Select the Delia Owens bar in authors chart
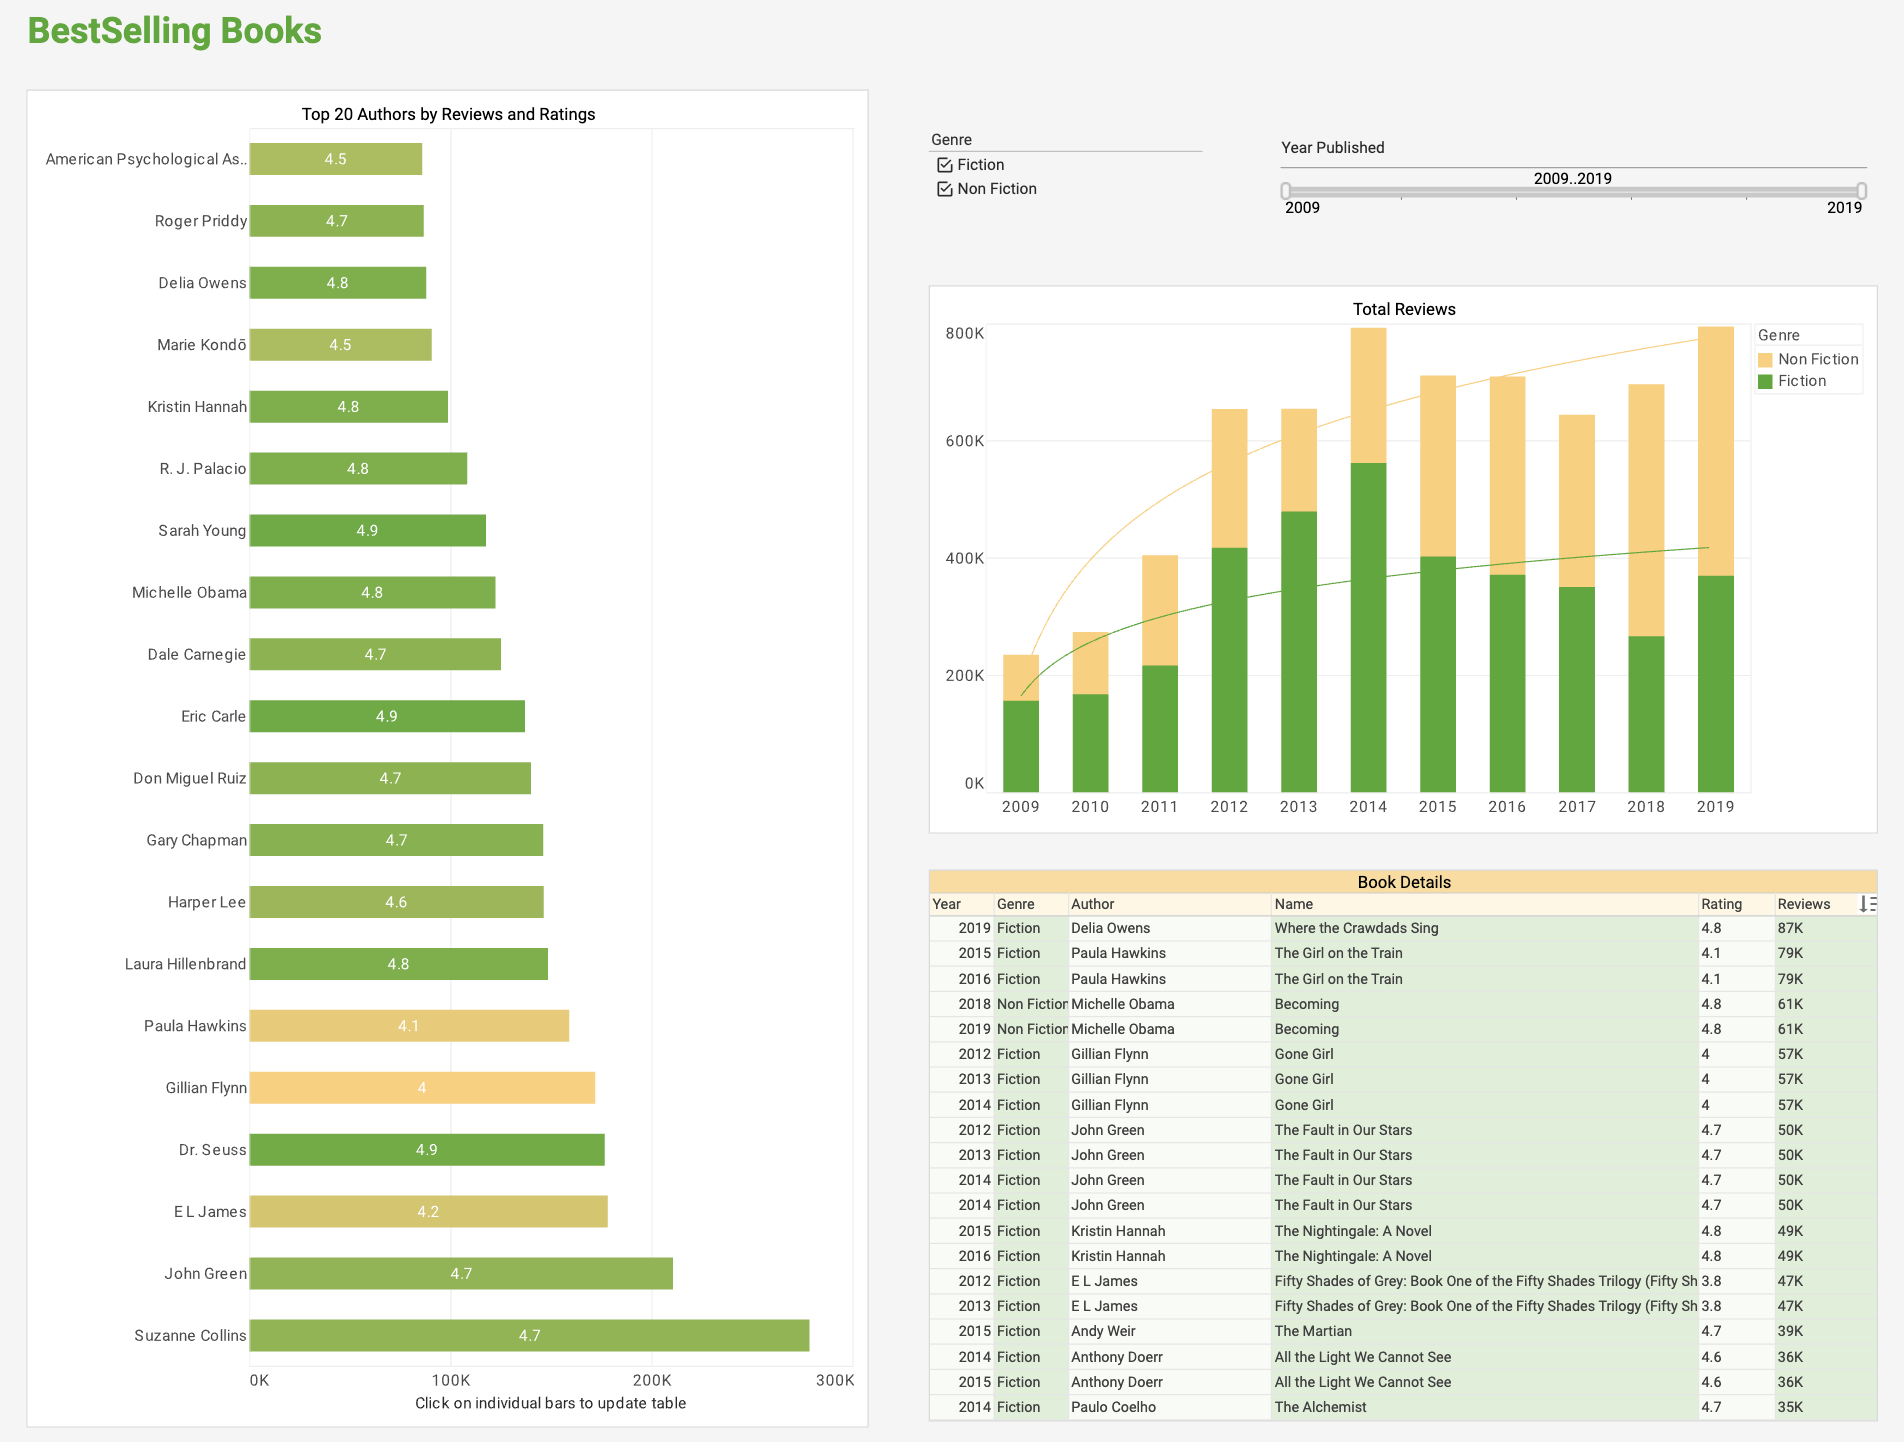 [x=337, y=282]
